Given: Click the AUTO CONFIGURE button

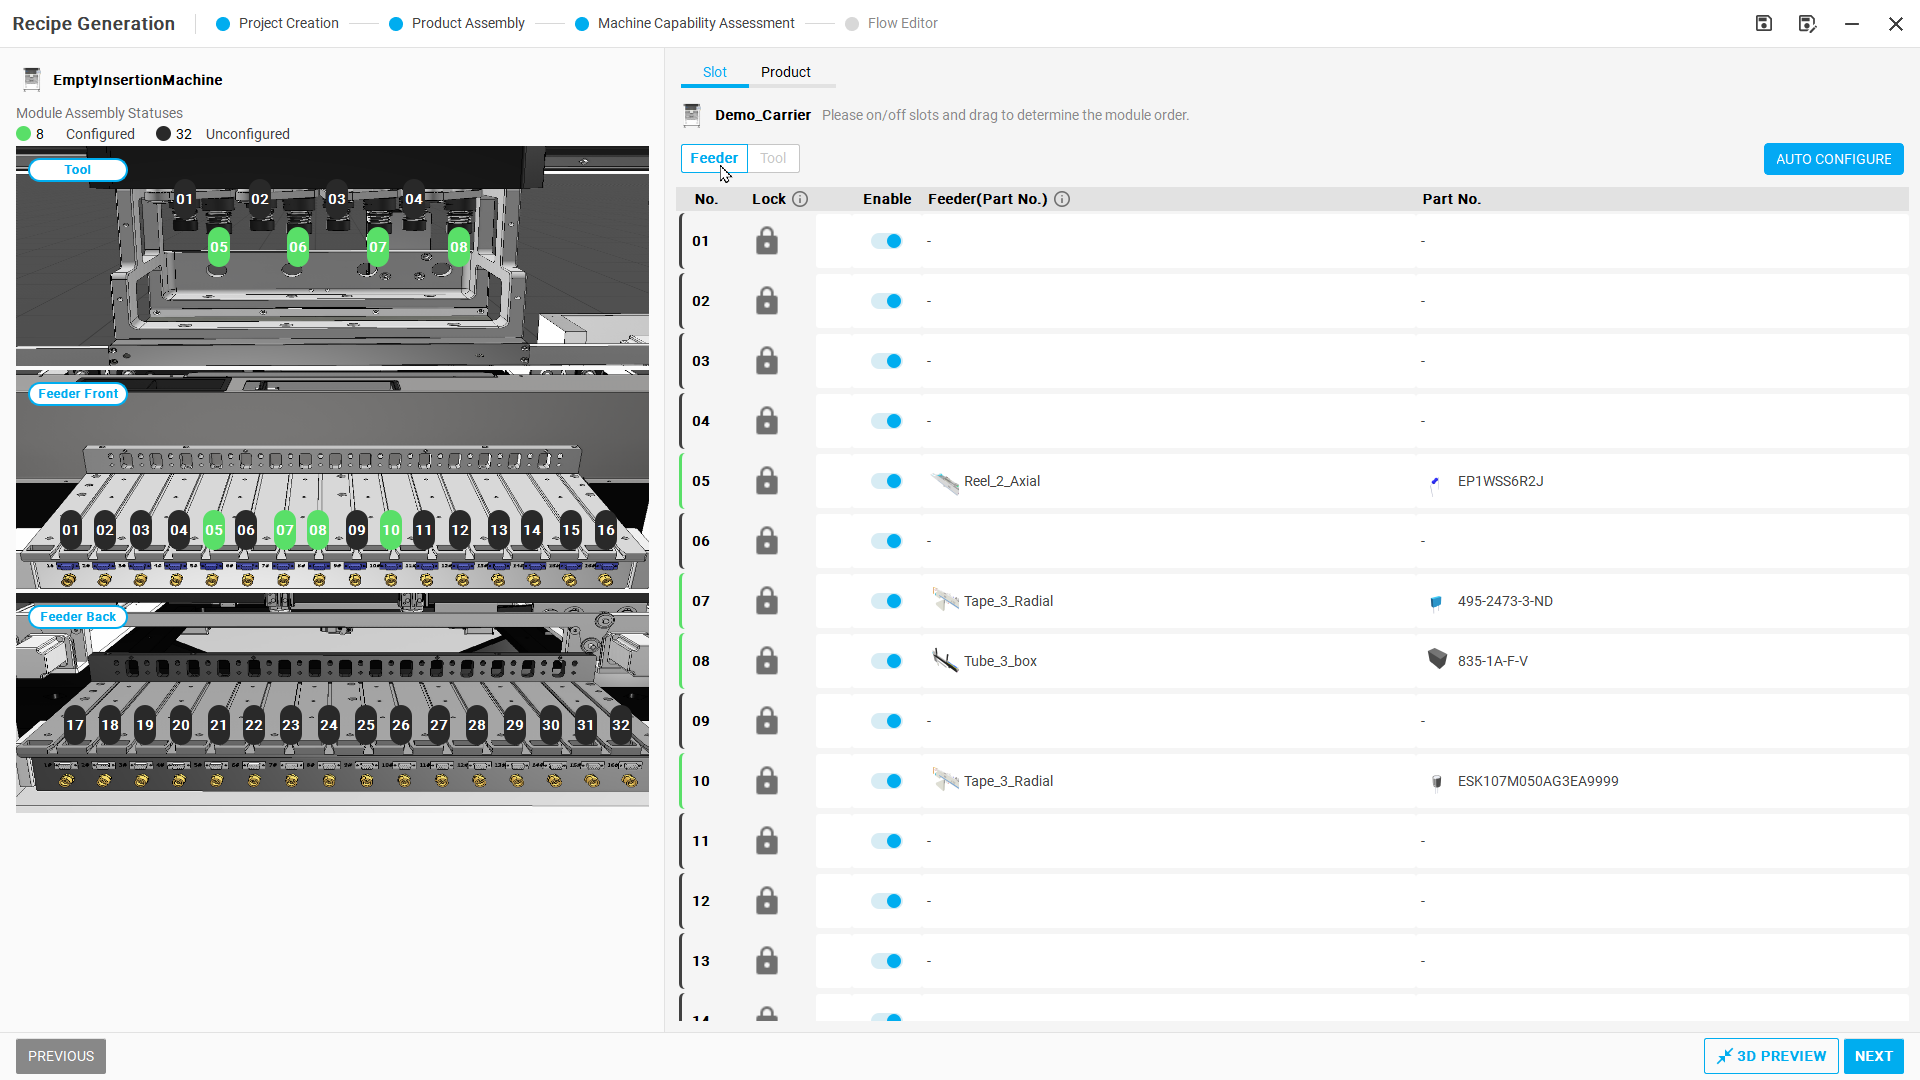Looking at the screenshot, I should tap(1833, 159).
